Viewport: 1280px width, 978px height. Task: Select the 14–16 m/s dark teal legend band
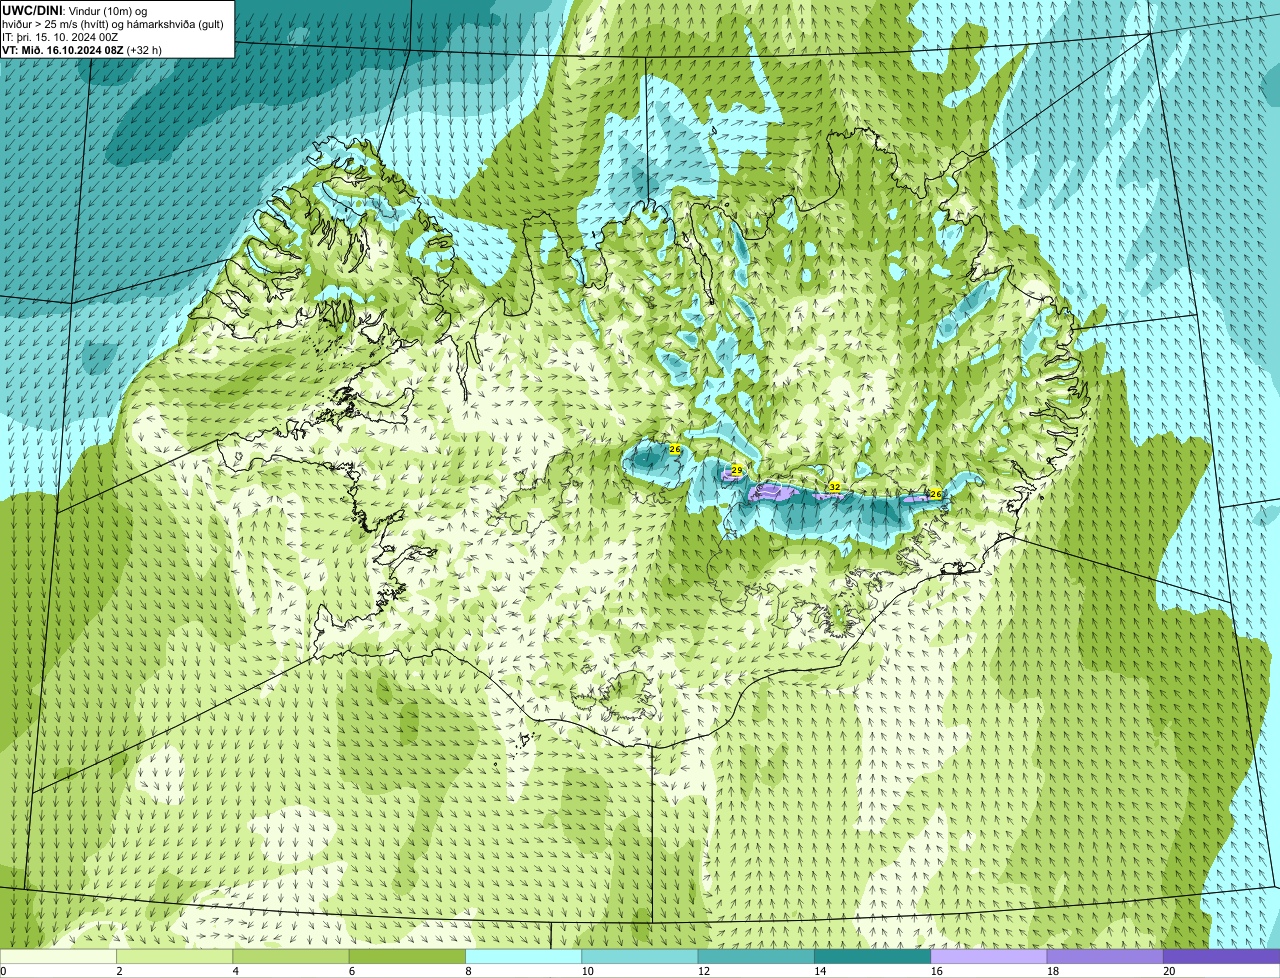pyautogui.click(x=873, y=956)
